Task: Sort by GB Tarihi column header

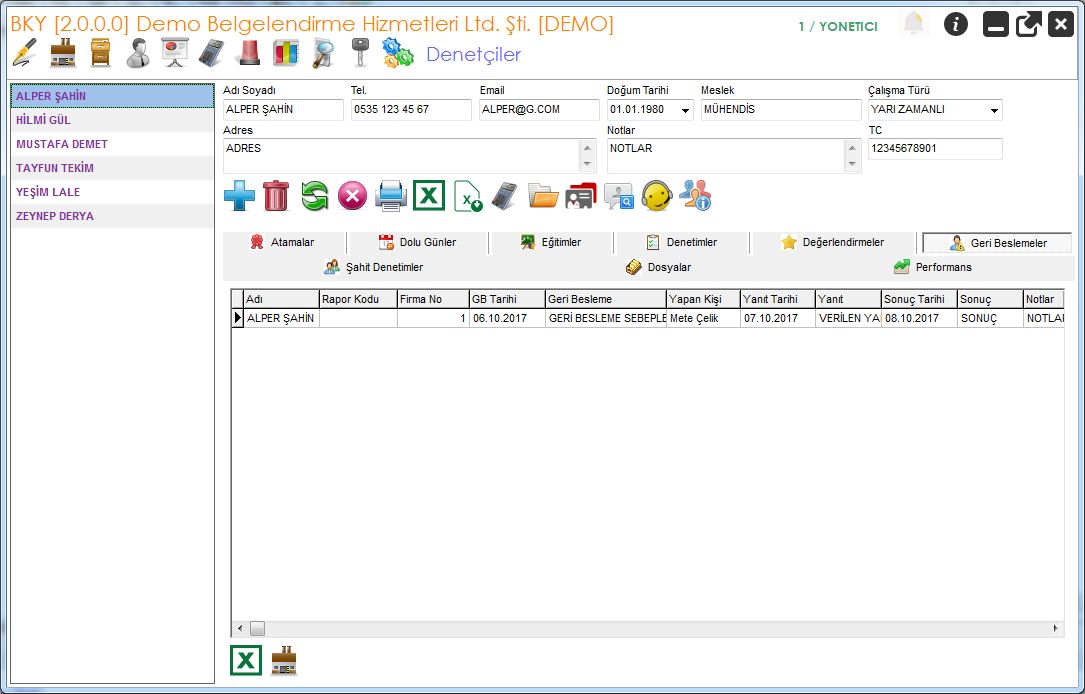Action: [x=507, y=299]
